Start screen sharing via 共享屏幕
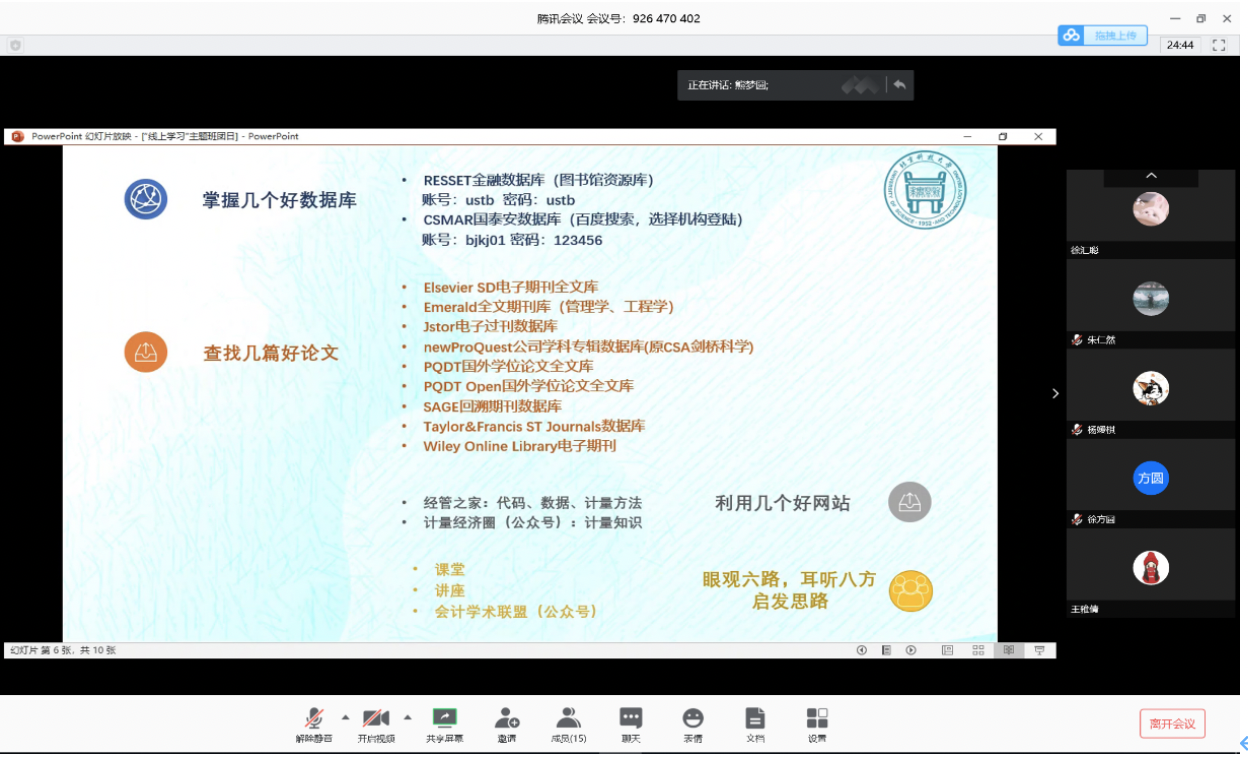 coord(444,724)
